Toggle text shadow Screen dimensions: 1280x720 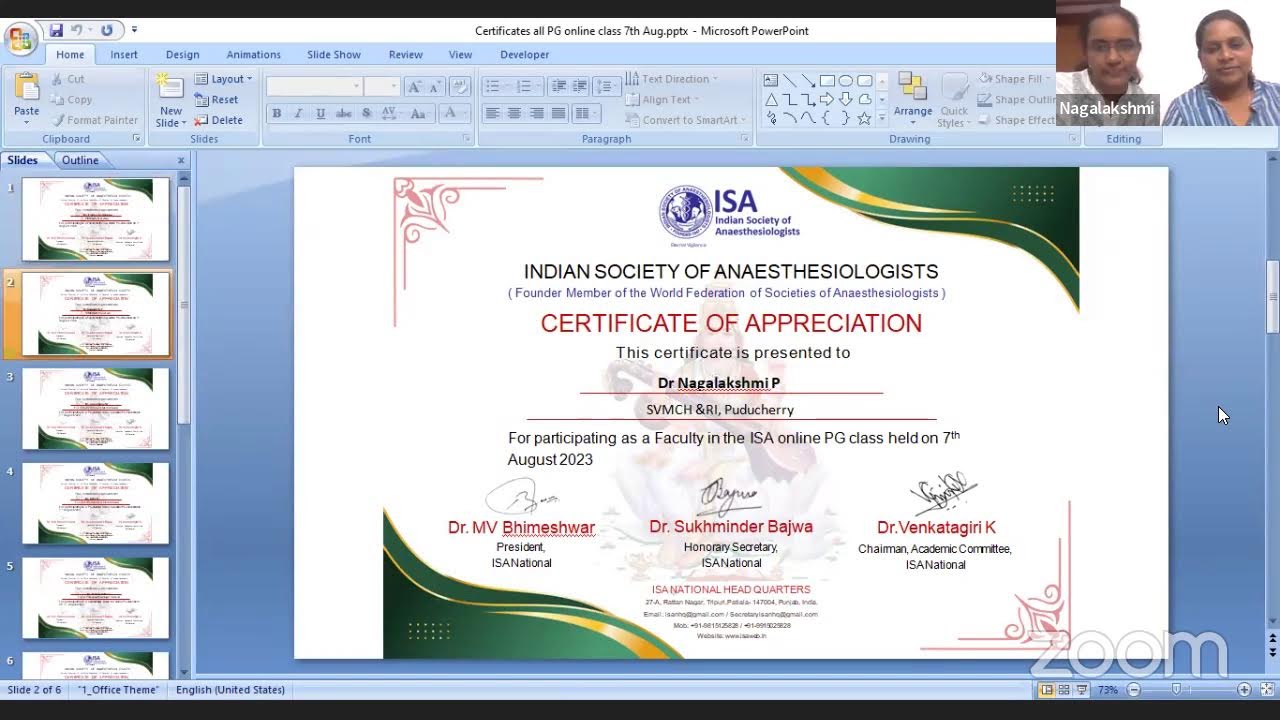tap(366, 114)
